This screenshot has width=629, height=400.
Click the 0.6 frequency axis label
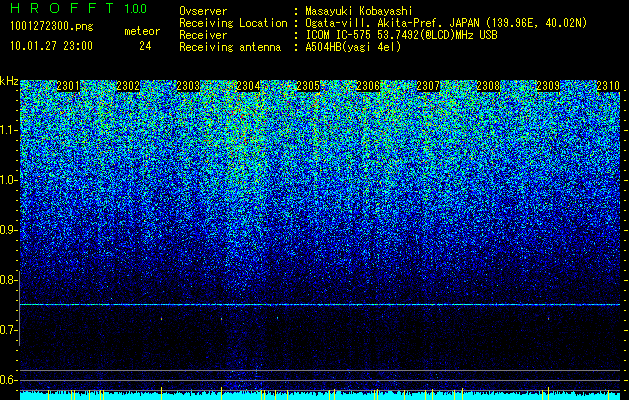click(x=9, y=380)
